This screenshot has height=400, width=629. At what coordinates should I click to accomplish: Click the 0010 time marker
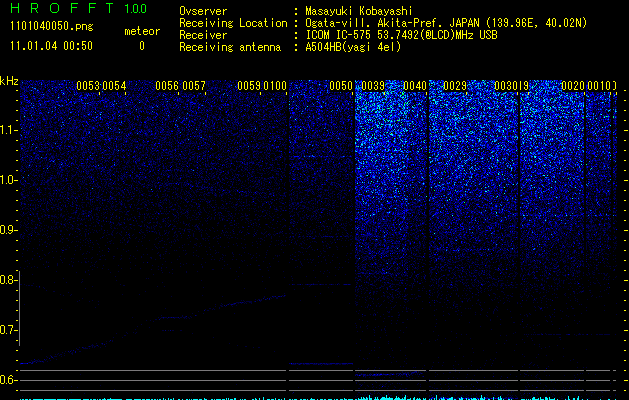599,86
